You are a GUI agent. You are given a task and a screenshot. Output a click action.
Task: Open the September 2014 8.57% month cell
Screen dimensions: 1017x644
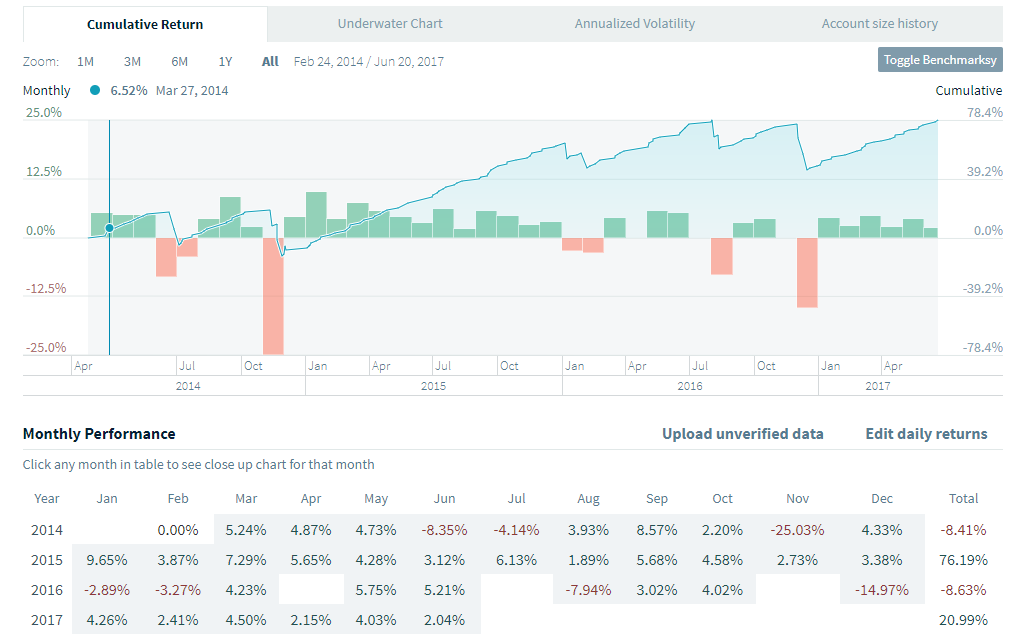coord(657,529)
